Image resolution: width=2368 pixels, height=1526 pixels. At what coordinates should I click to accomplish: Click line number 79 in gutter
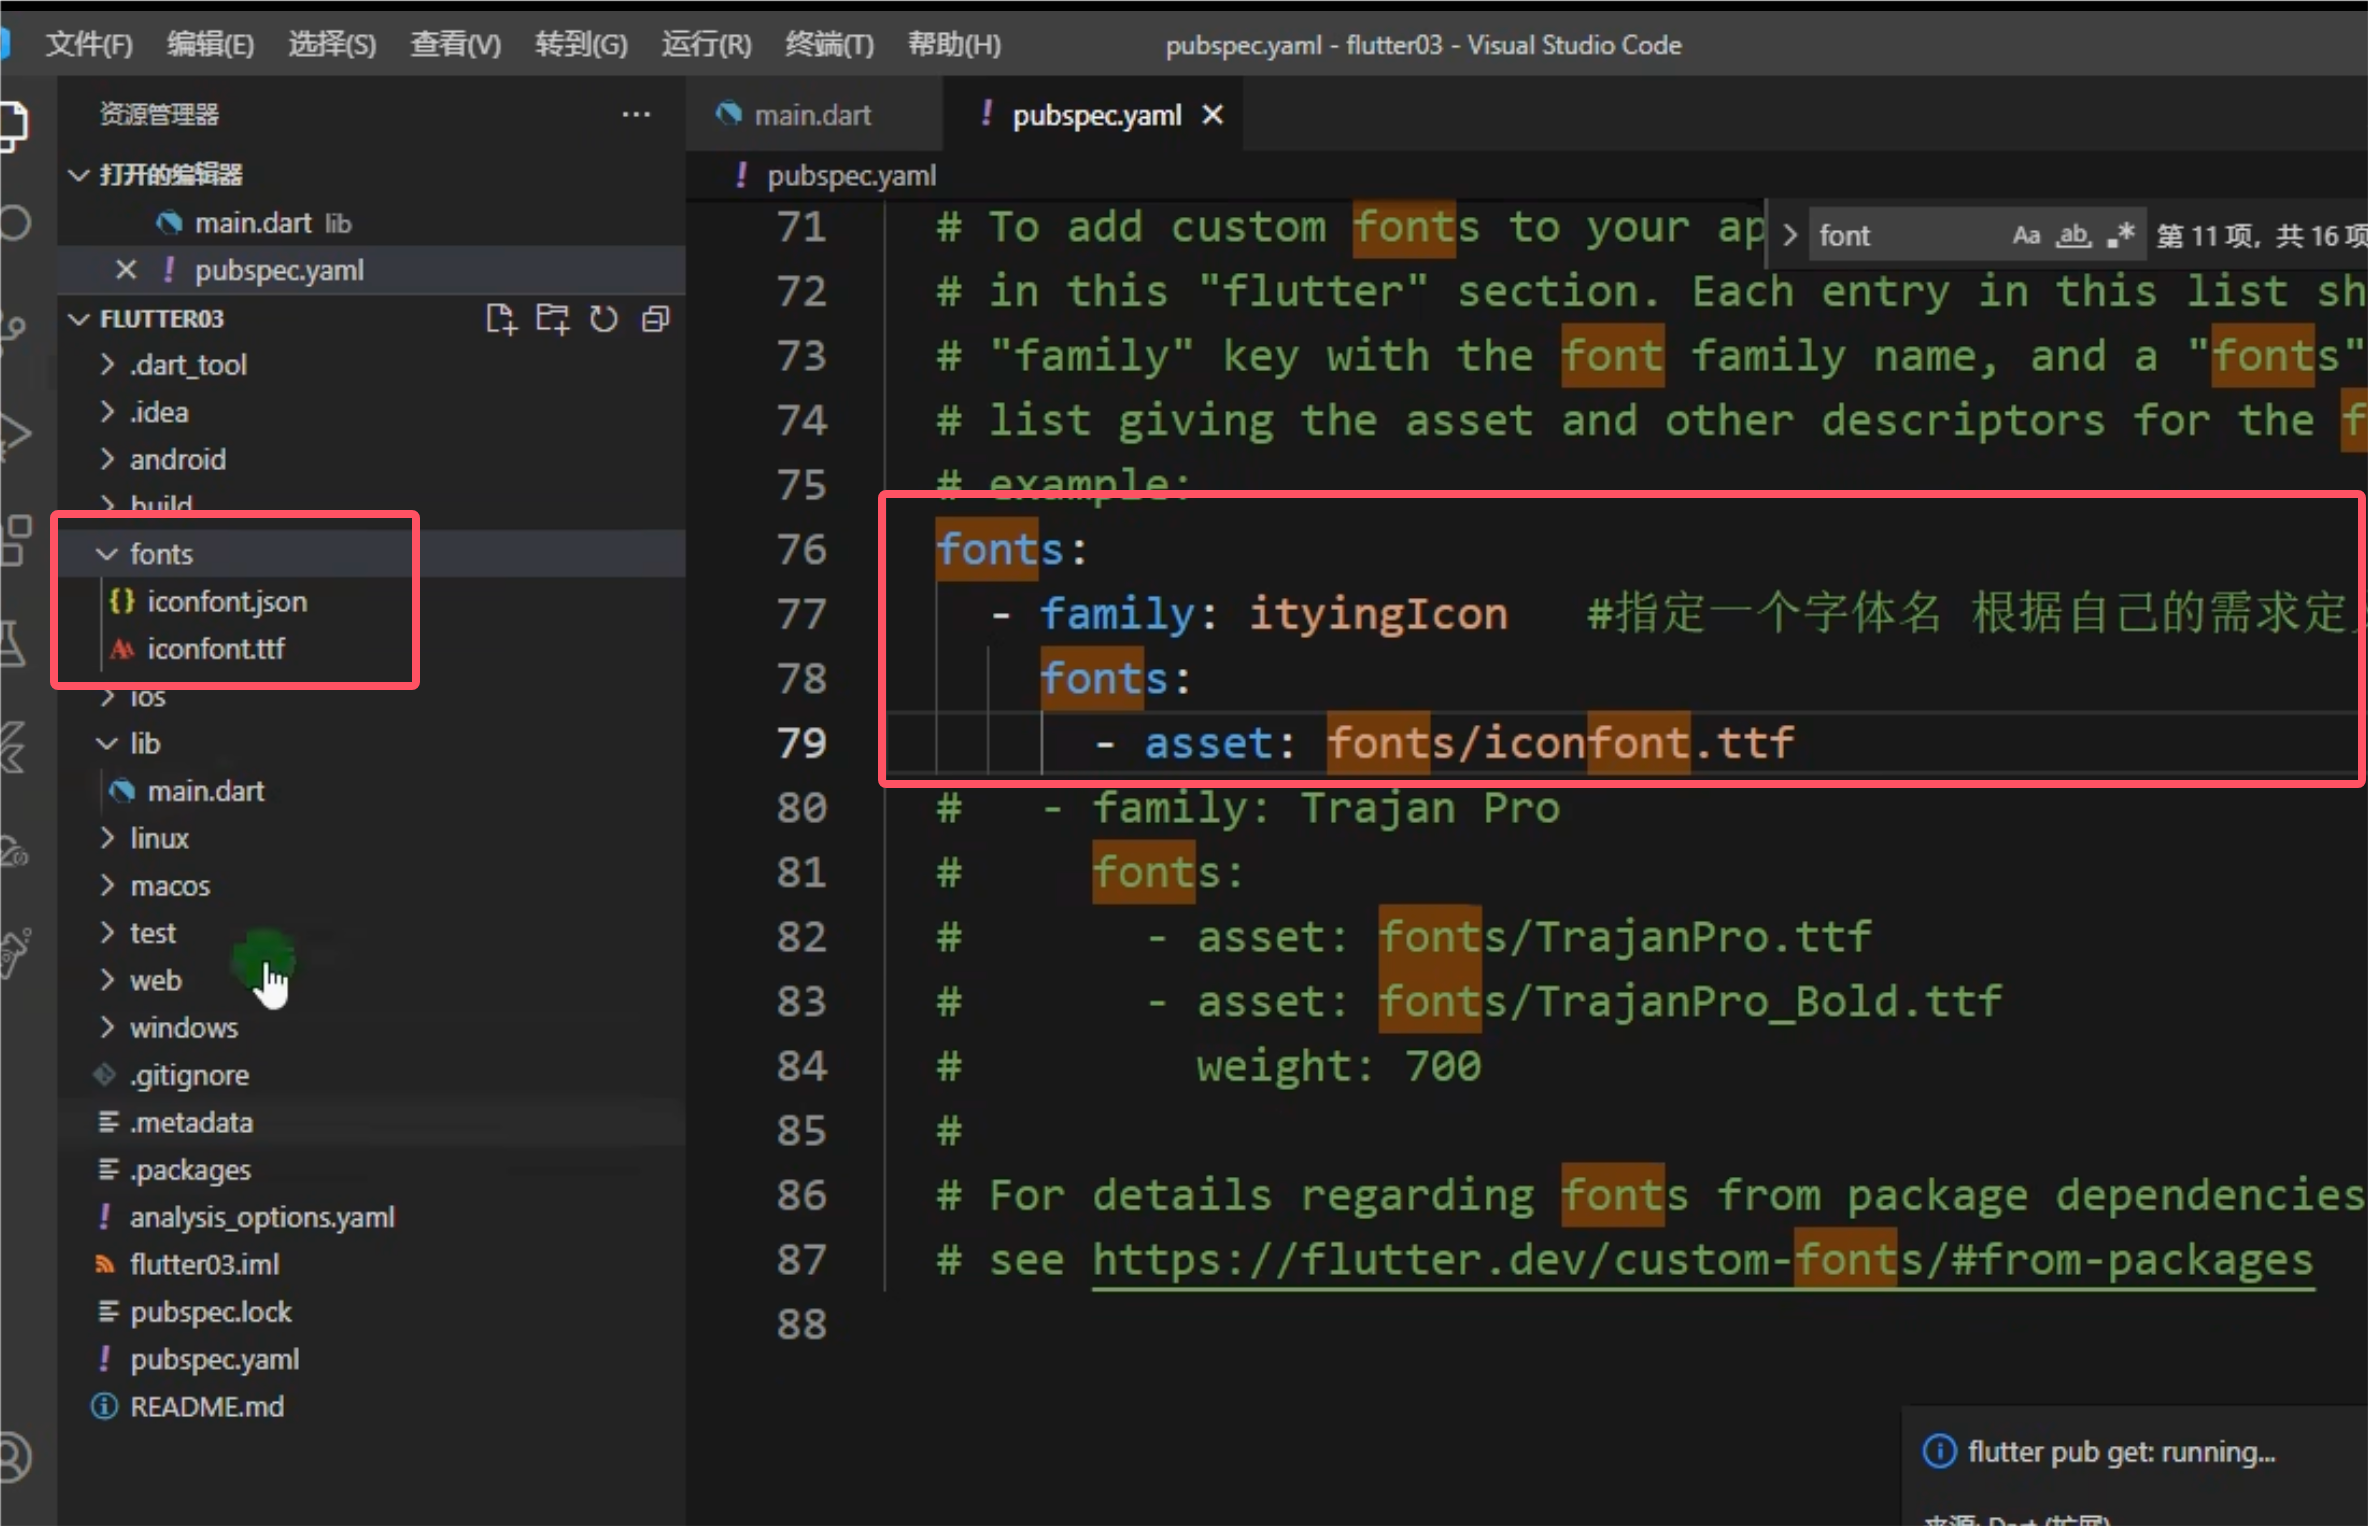click(x=802, y=743)
